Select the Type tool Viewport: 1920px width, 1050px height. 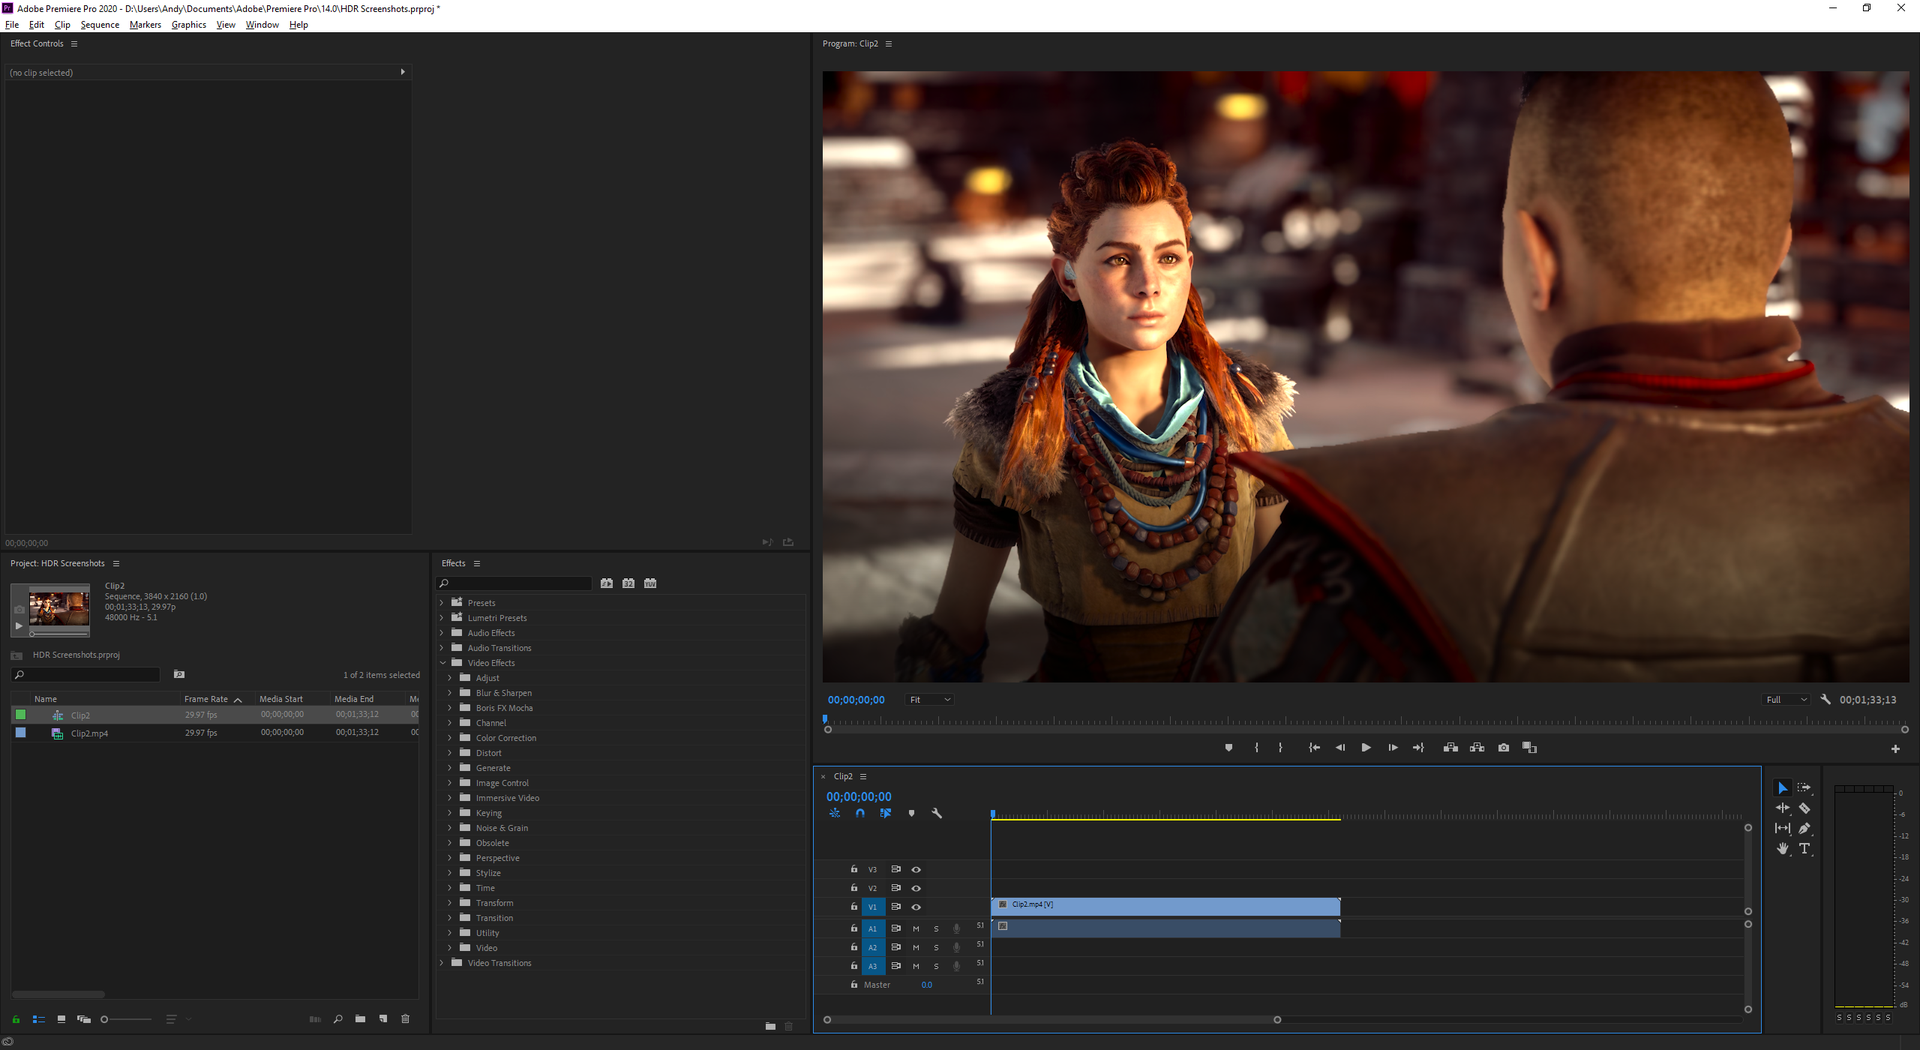[1804, 849]
